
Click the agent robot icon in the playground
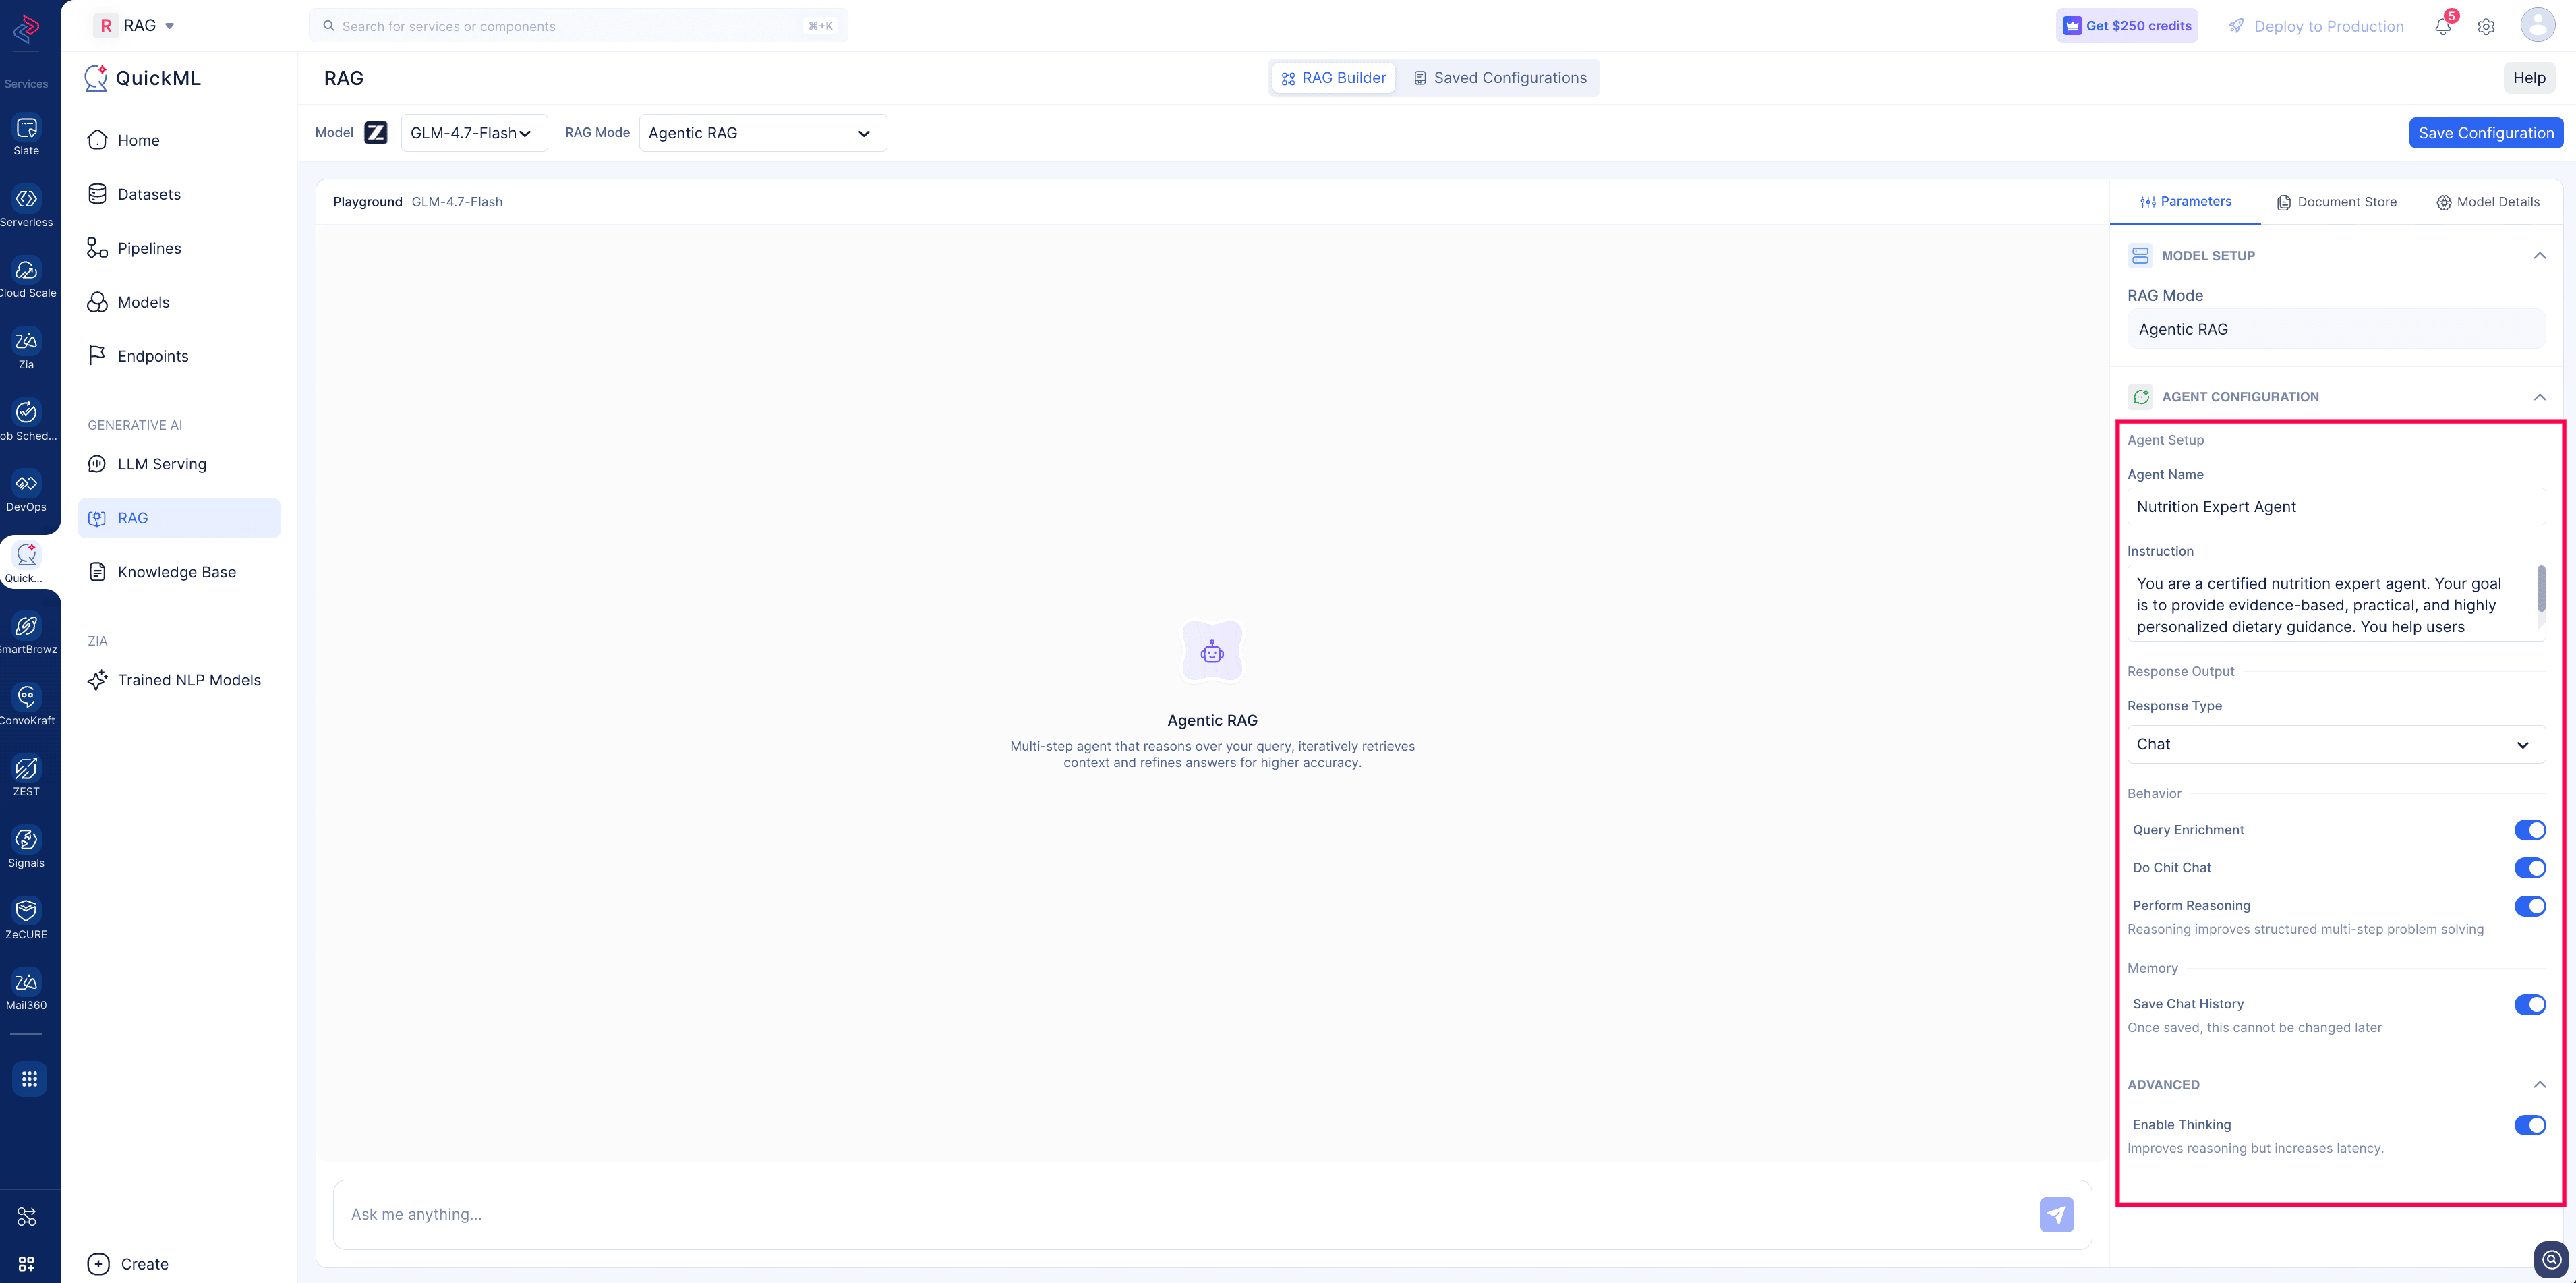1212,652
